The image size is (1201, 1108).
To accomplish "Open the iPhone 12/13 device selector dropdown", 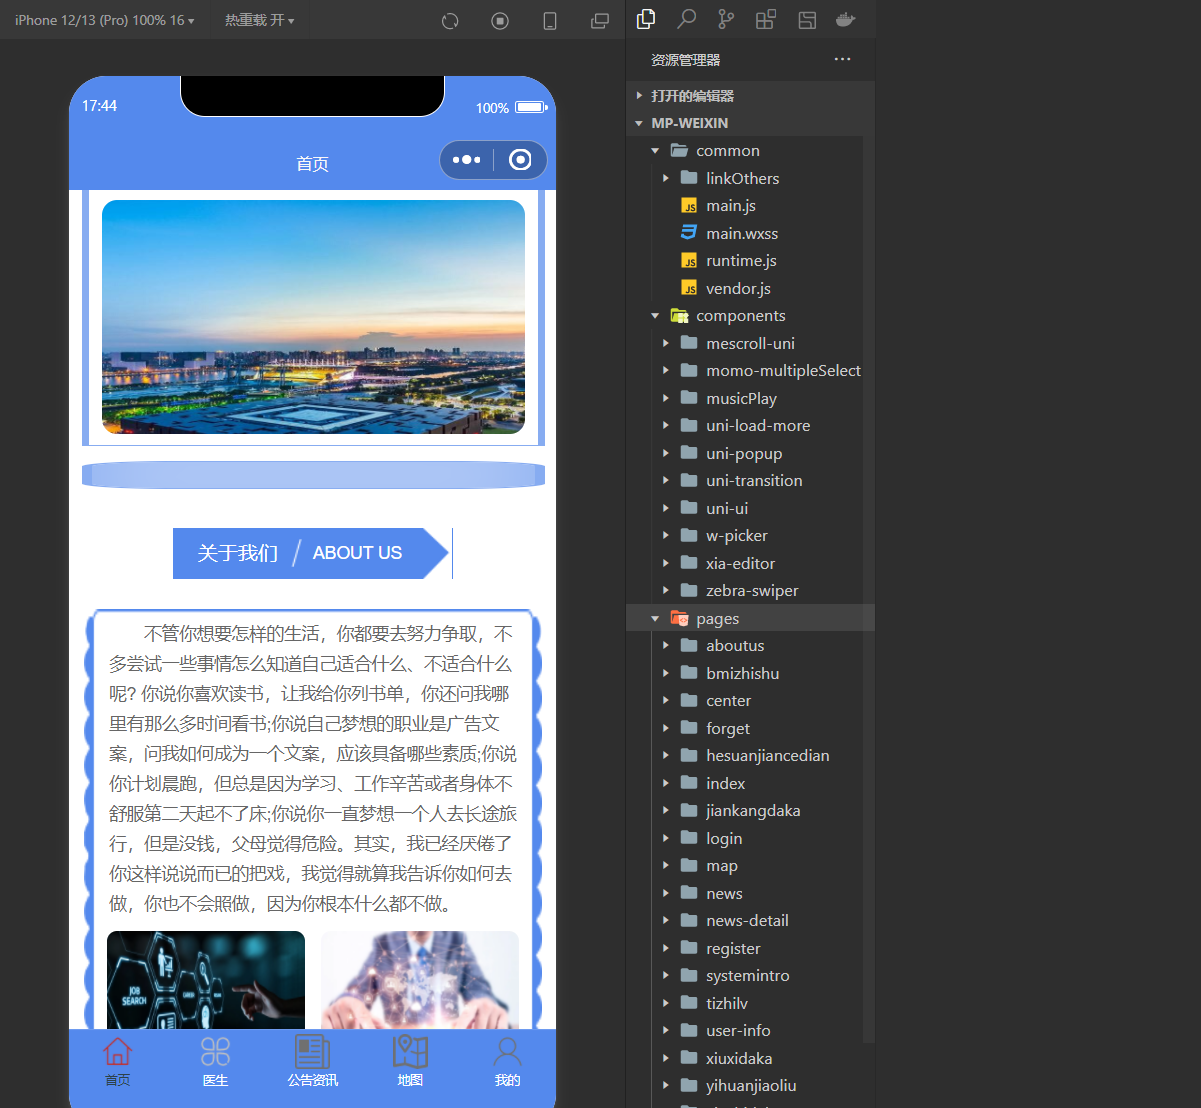I will (x=103, y=19).
